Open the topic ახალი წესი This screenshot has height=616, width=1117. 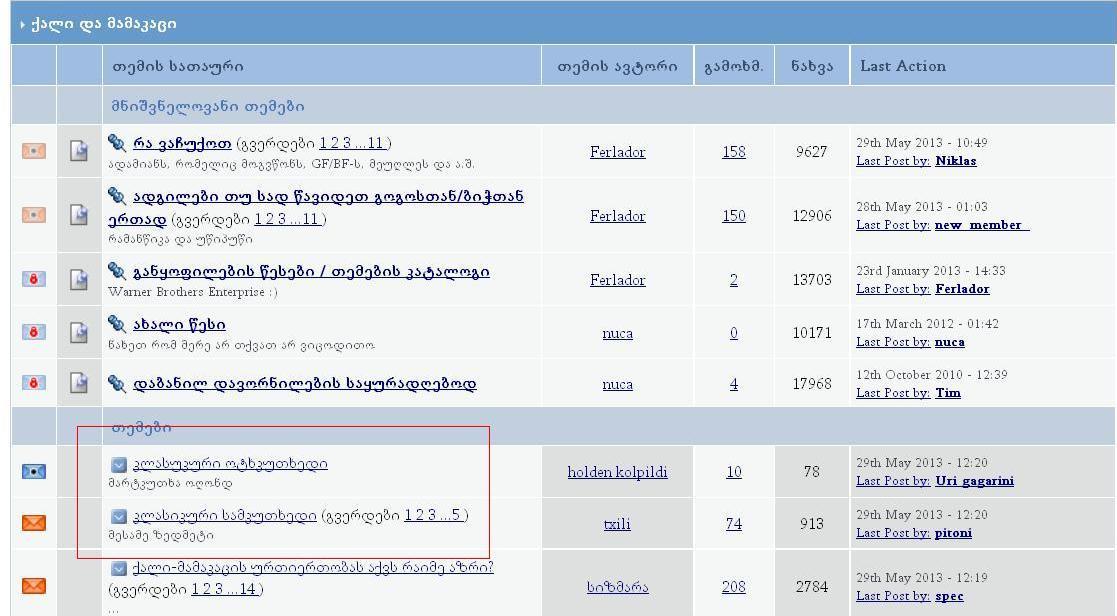pyautogui.click(x=179, y=324)
